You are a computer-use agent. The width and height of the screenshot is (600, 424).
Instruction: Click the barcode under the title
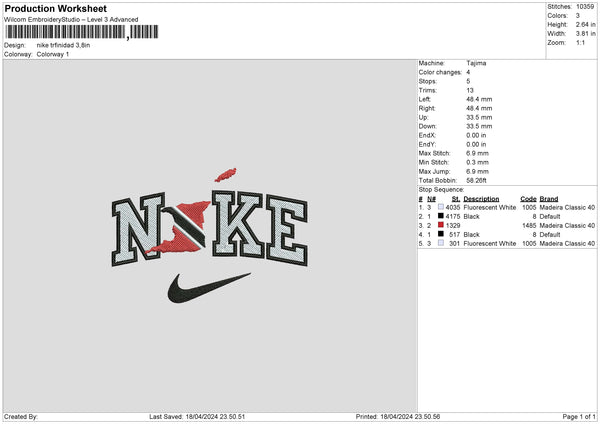pyautogui.click(x=82, y=32)
